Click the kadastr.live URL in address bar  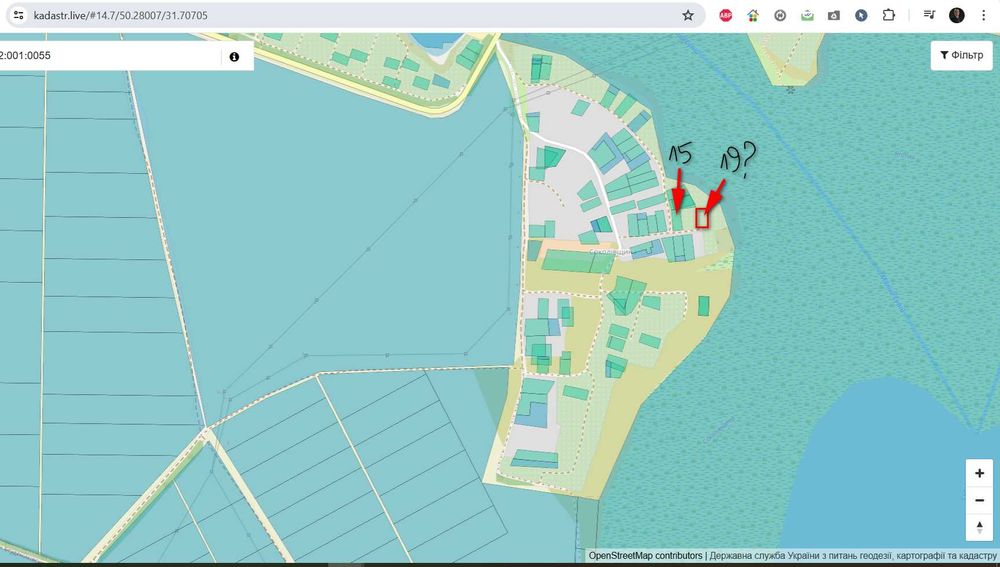pos(121,15)
